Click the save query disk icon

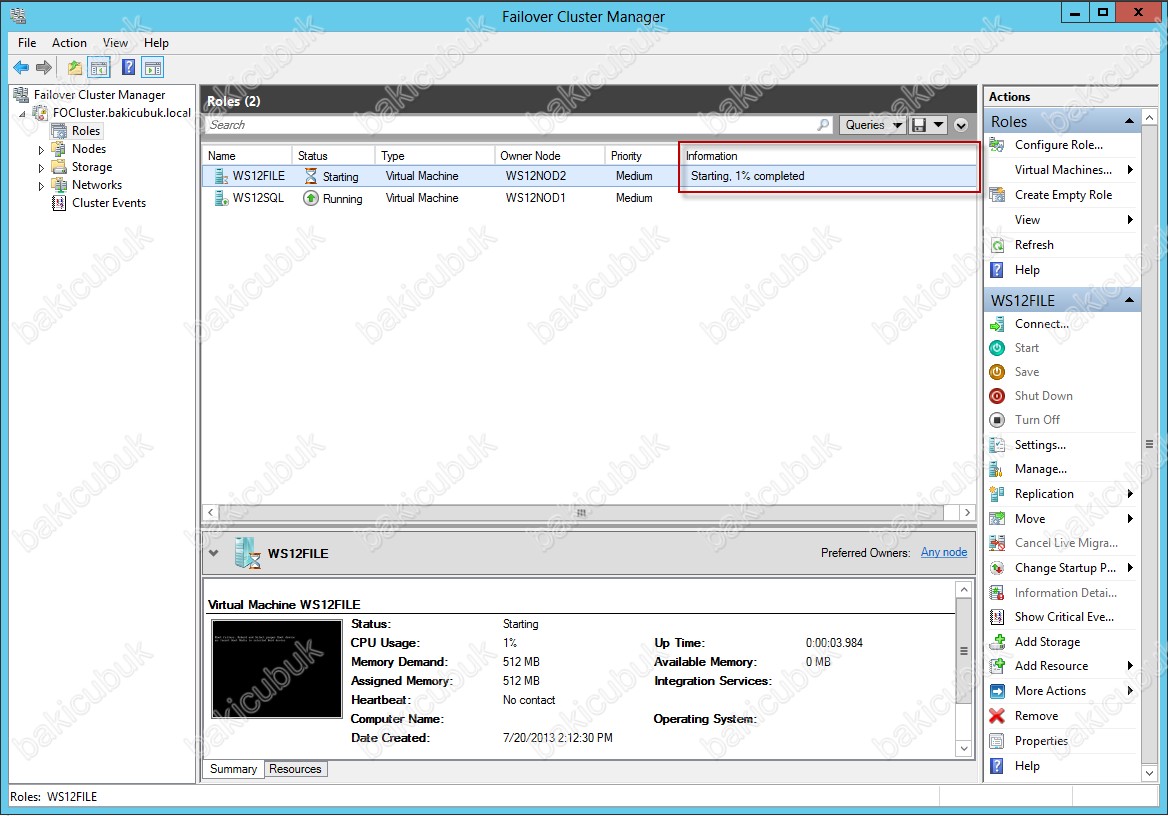point(919,125)
